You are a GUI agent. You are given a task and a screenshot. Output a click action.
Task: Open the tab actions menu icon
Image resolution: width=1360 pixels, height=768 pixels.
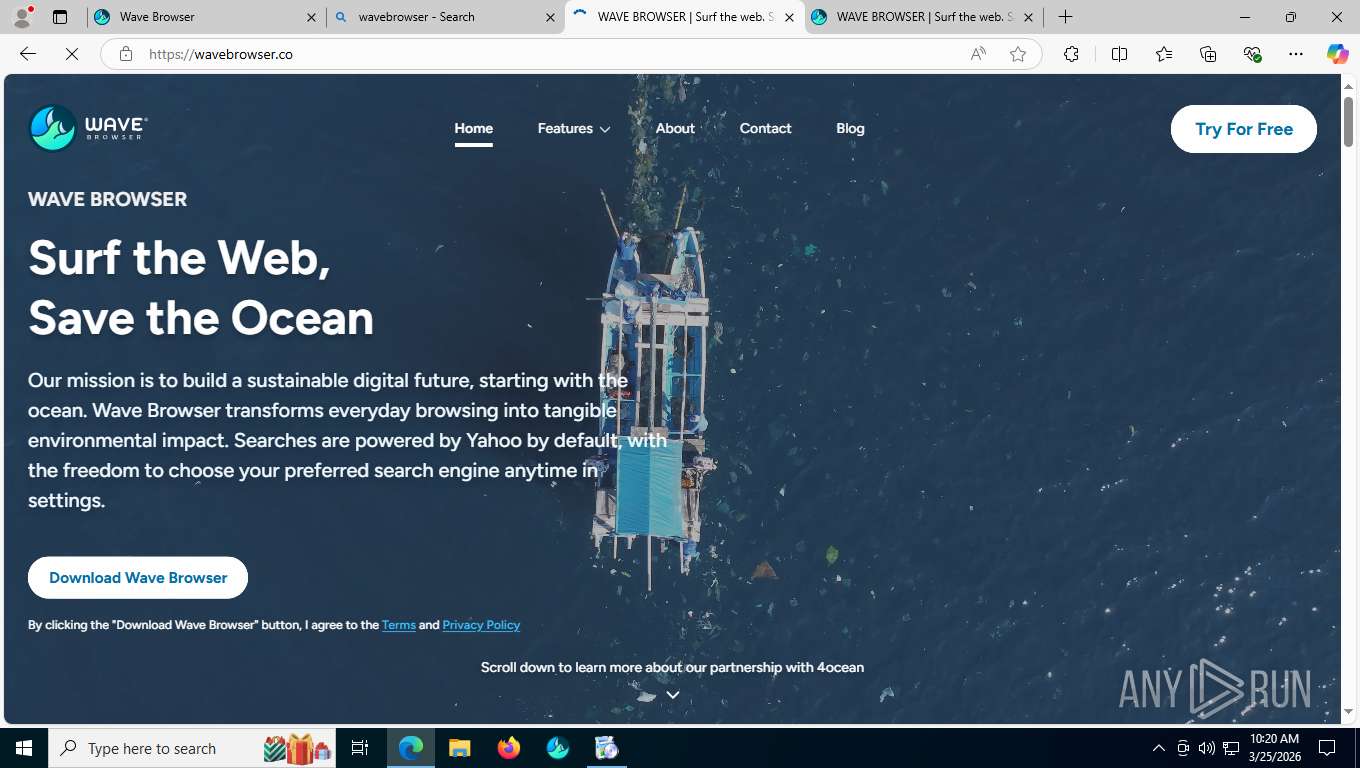point(60,17)
